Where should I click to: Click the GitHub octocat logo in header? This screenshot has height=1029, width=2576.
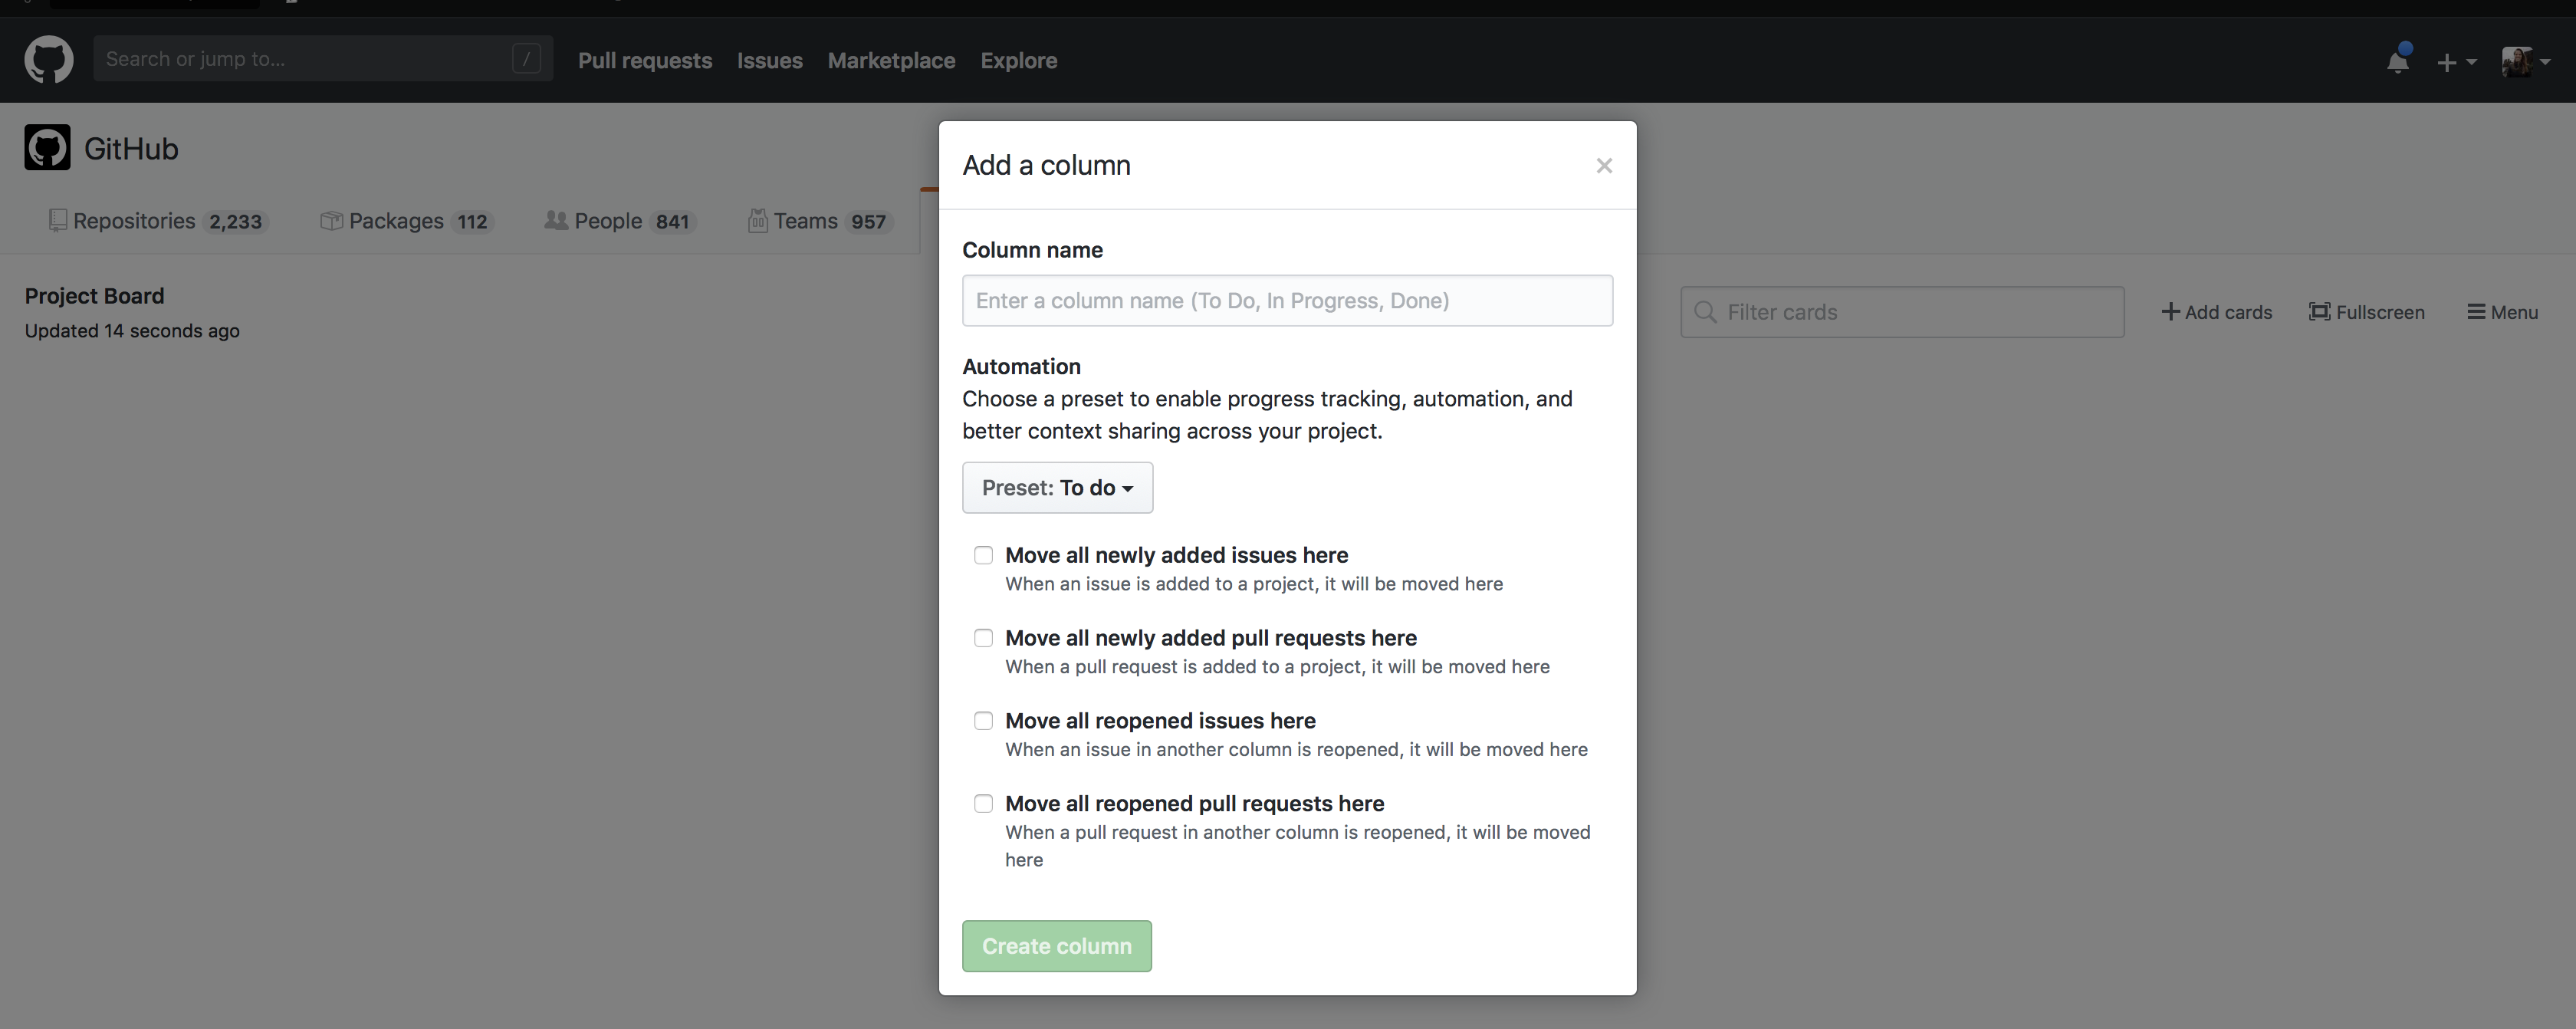48,59
